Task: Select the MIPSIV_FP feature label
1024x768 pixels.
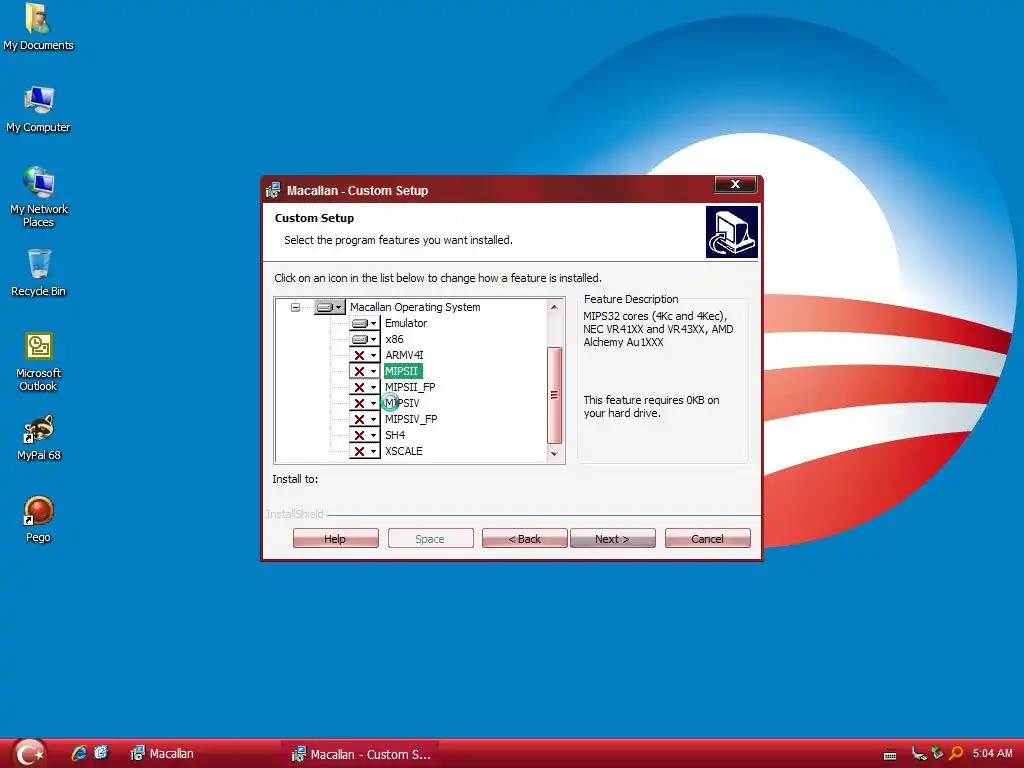Action: click(x=411, y=419)
